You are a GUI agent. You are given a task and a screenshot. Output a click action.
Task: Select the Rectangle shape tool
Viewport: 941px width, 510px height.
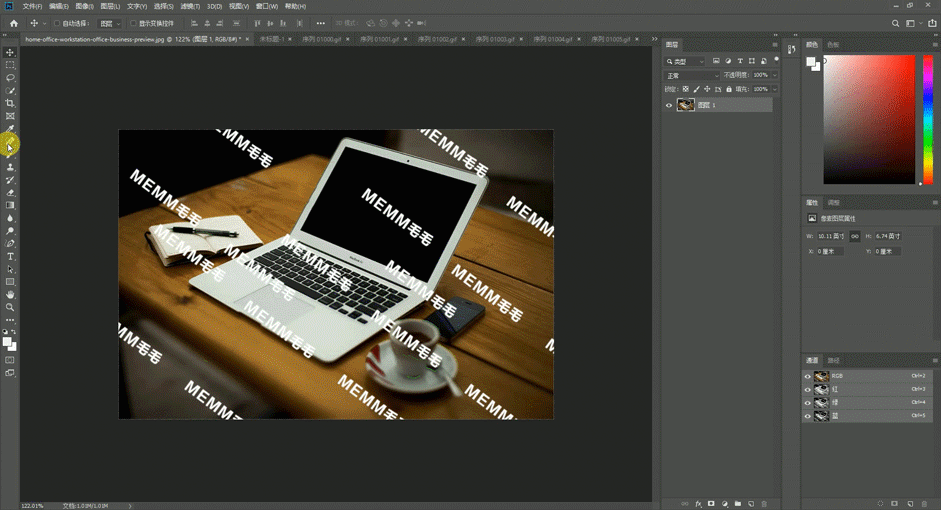pyautogui.click(x=10, y=282)
